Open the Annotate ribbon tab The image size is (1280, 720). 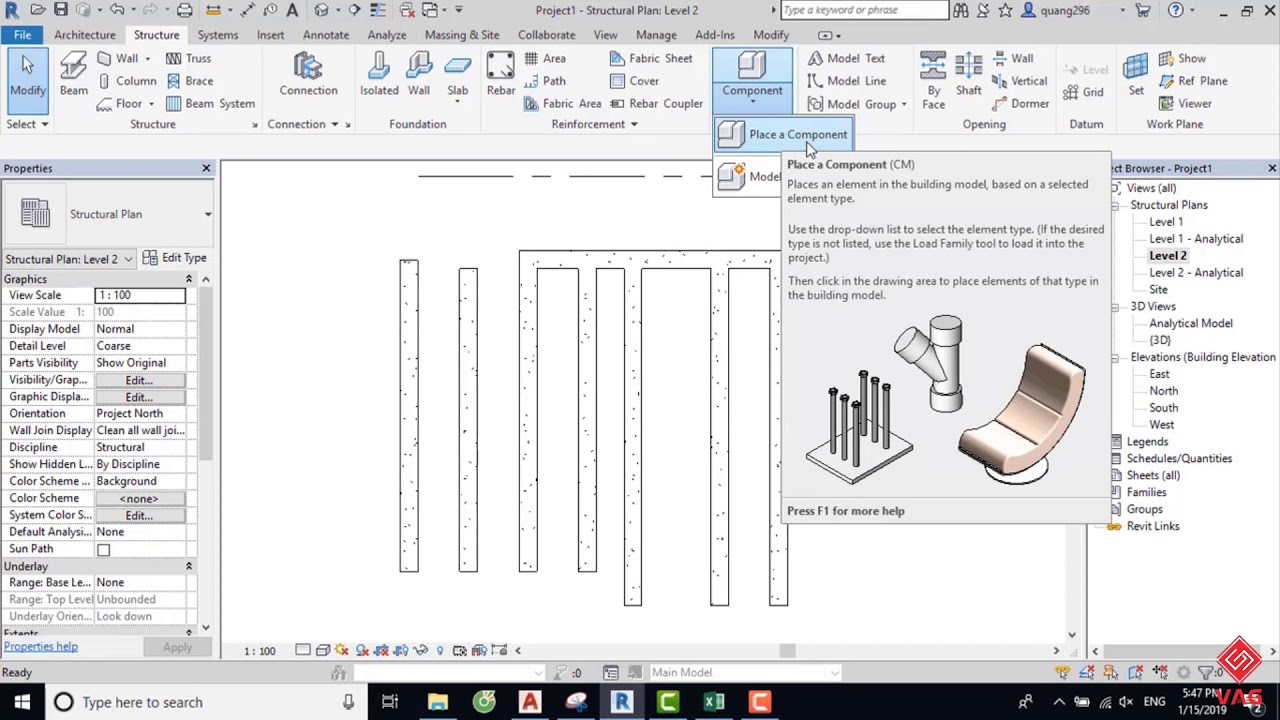326,35
